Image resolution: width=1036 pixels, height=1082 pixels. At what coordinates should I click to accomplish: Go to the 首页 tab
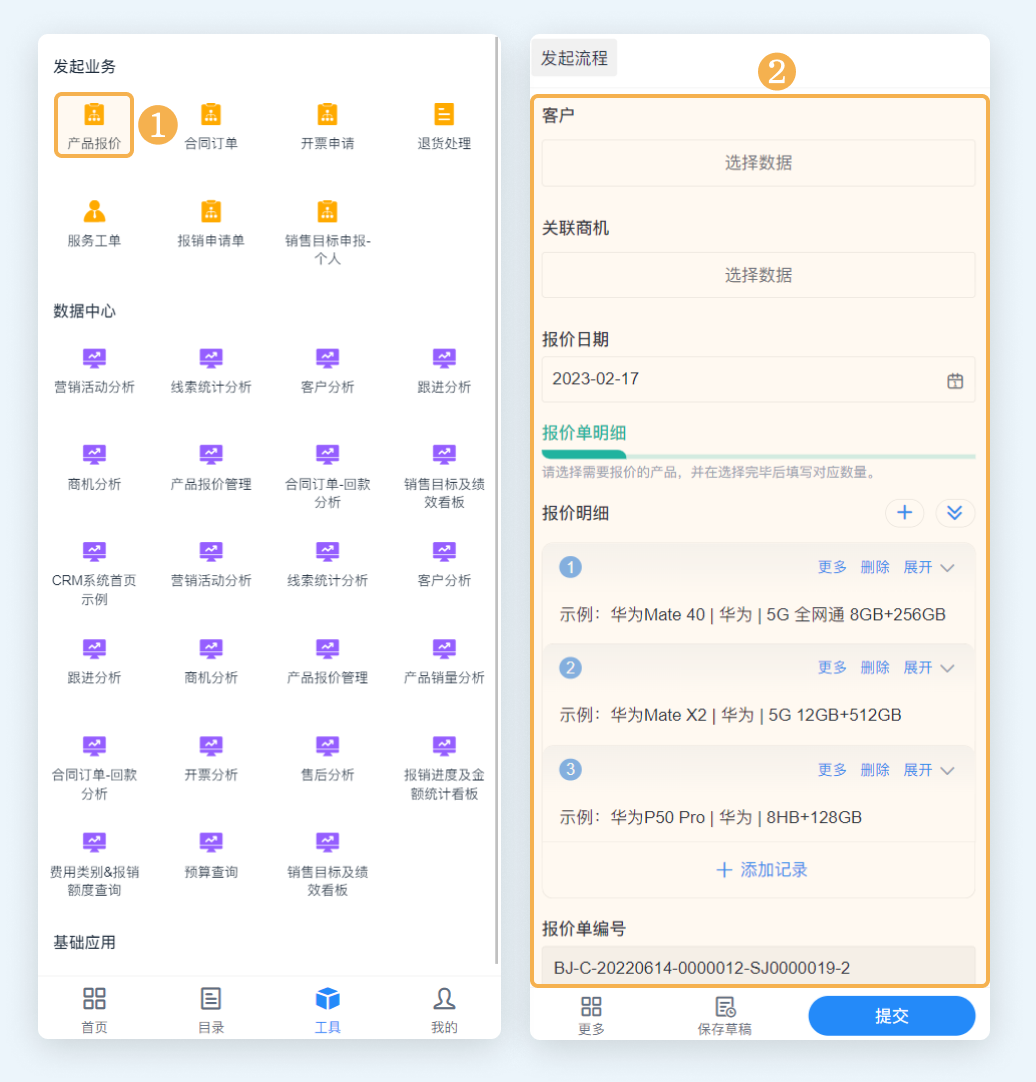[x=94, y=1010]
